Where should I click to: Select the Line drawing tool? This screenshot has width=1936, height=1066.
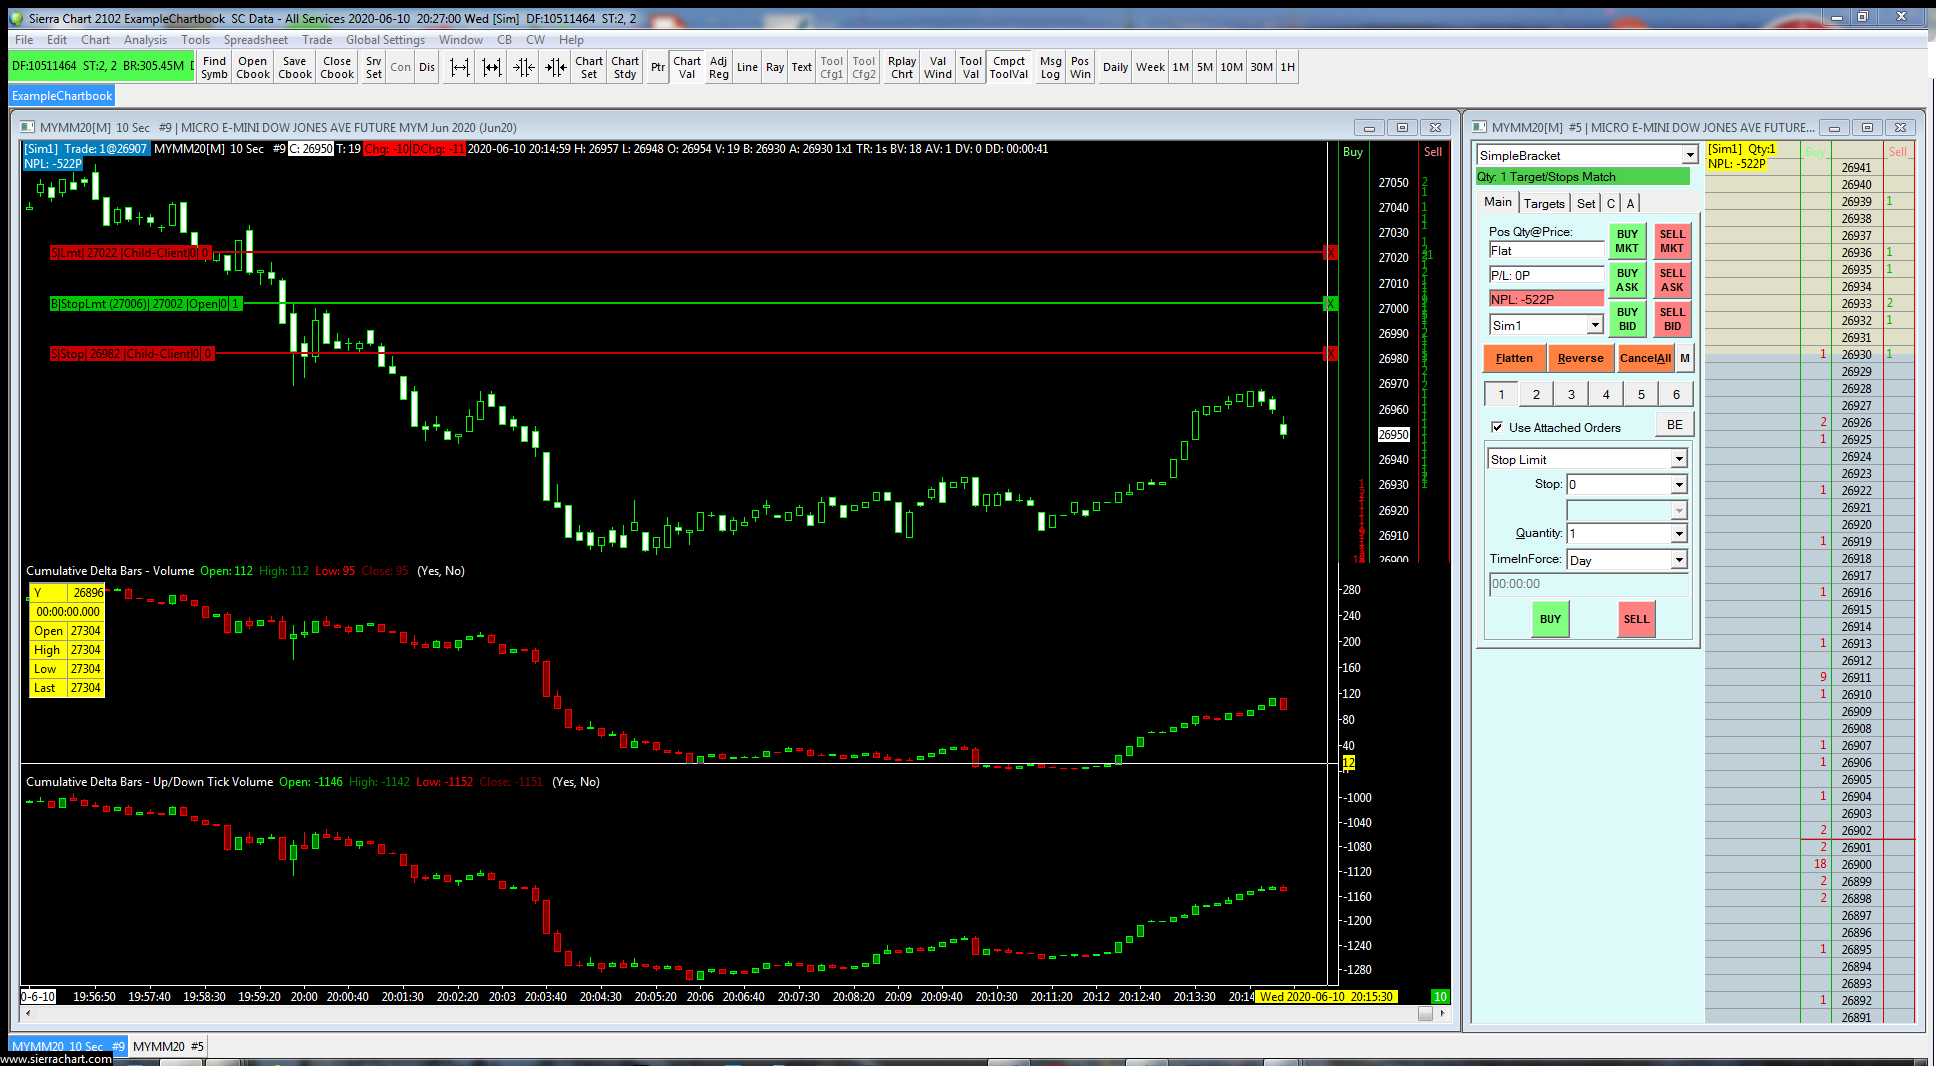[x=748, y=67]
